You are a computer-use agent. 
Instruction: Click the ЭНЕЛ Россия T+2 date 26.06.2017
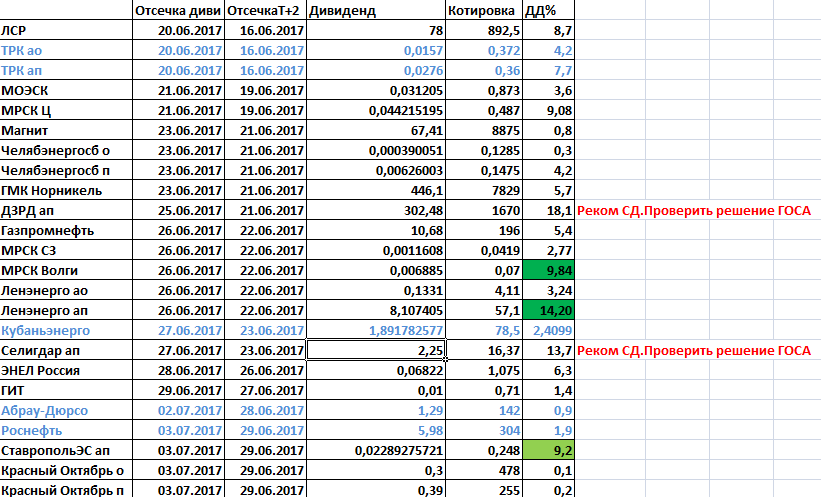coord(265,371)
